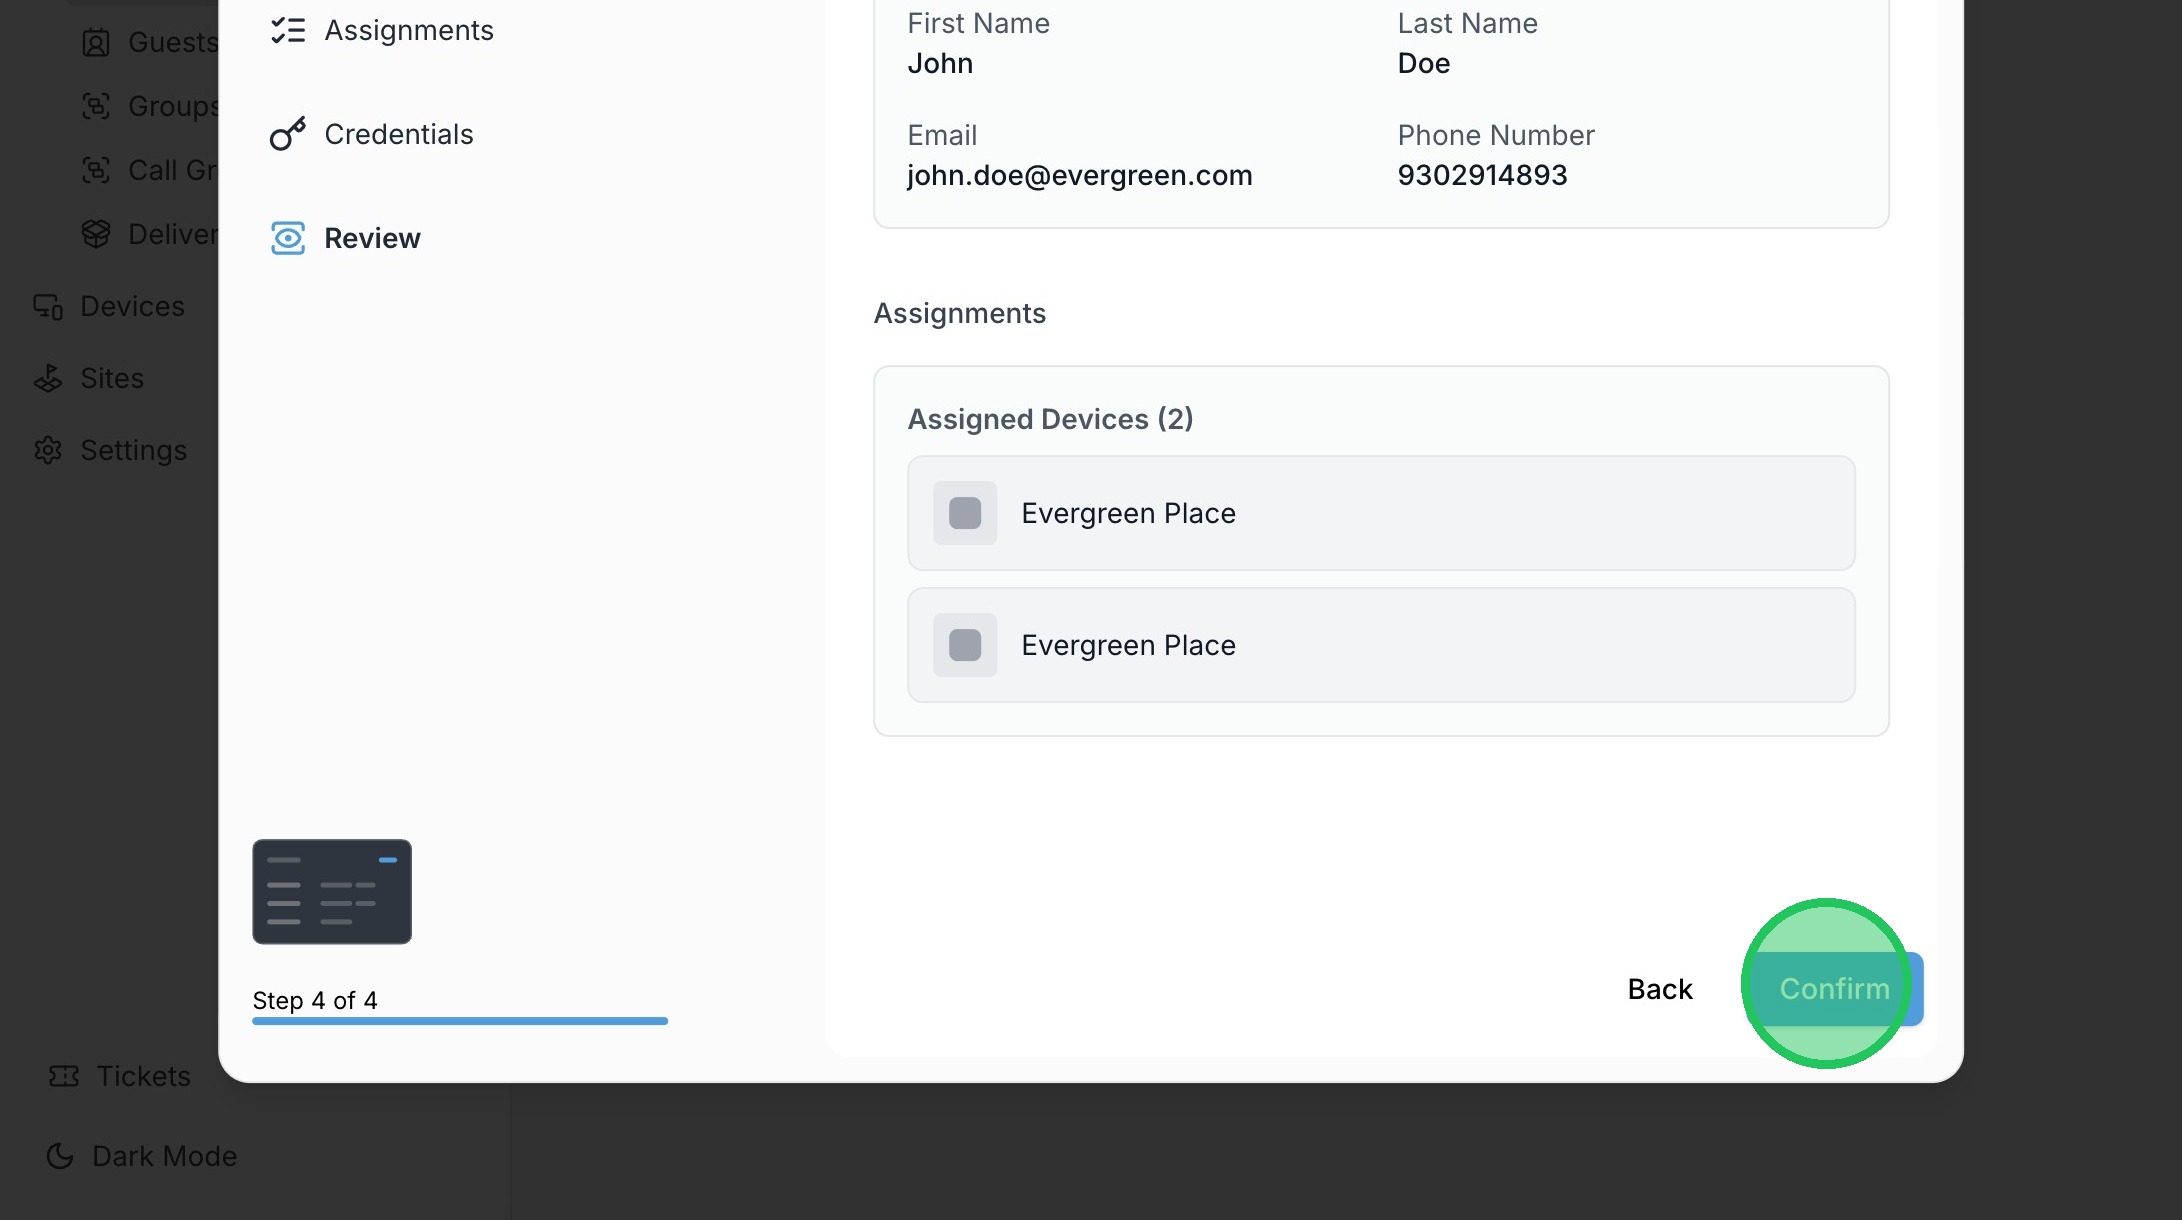Click the dark preview thumbnail
Viewport: 2182px width, 1220px height.
pos(332,891)
